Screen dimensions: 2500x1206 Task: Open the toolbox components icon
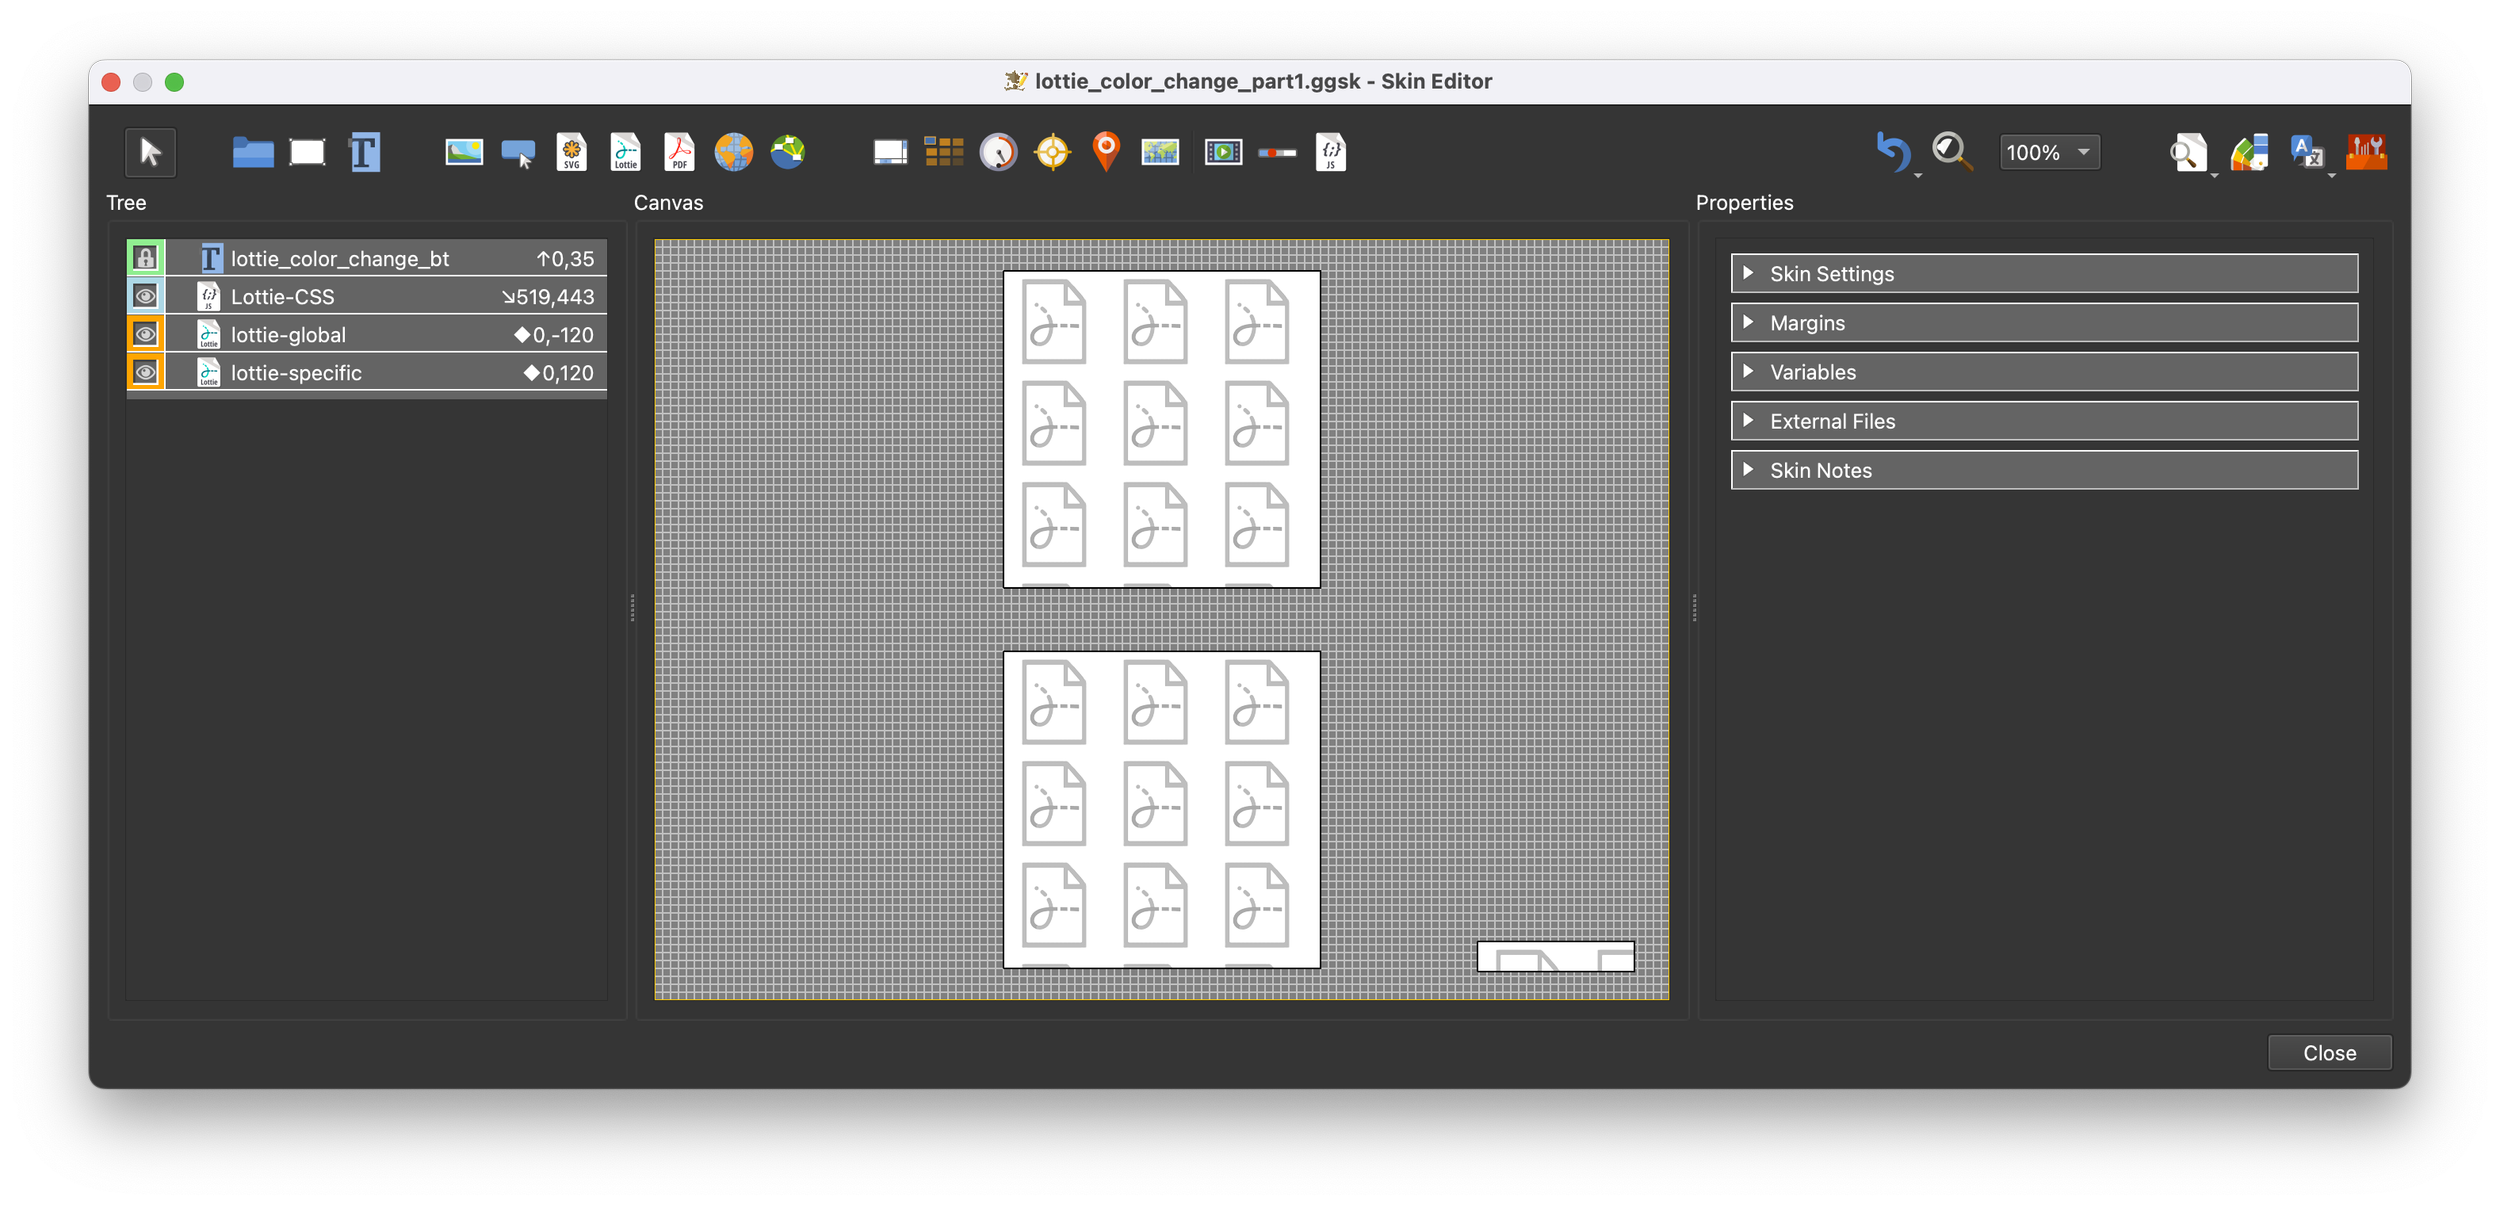point(2366,152)
